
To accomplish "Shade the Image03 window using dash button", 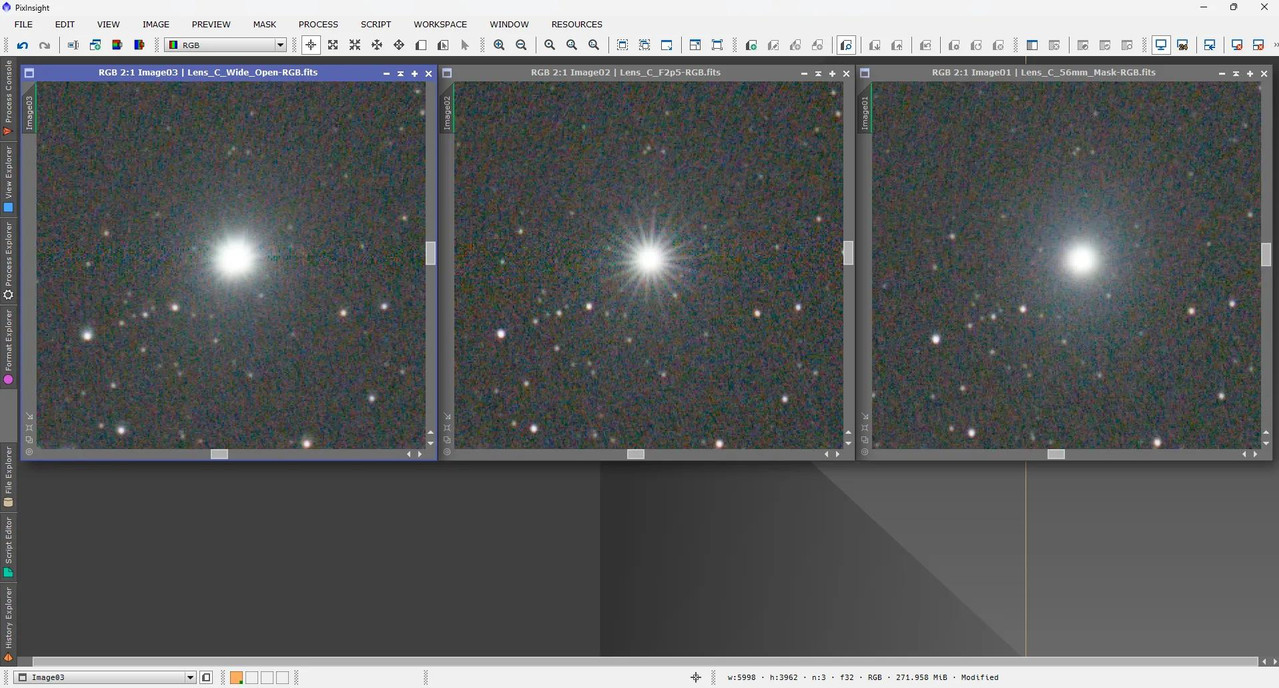I will click(x=387, y=73).
